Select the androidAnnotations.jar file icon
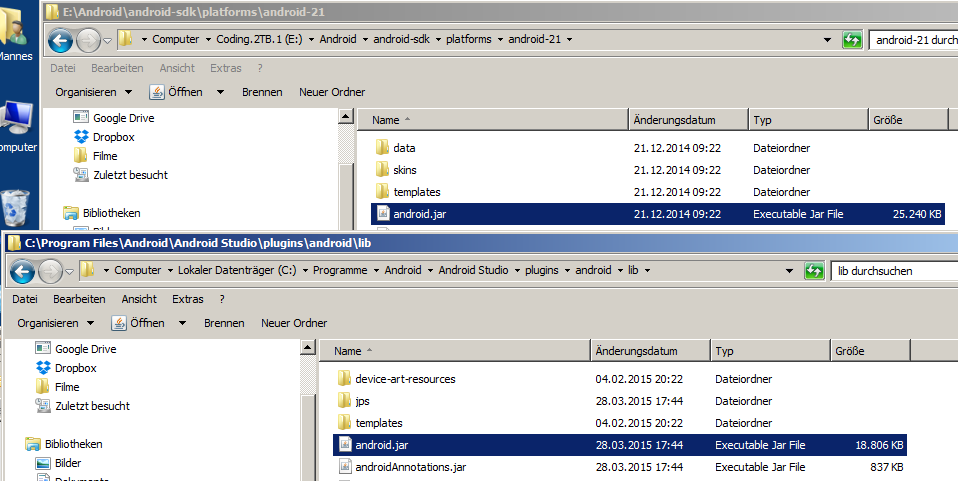Viewport: 958px width, 481px height. 345,466
